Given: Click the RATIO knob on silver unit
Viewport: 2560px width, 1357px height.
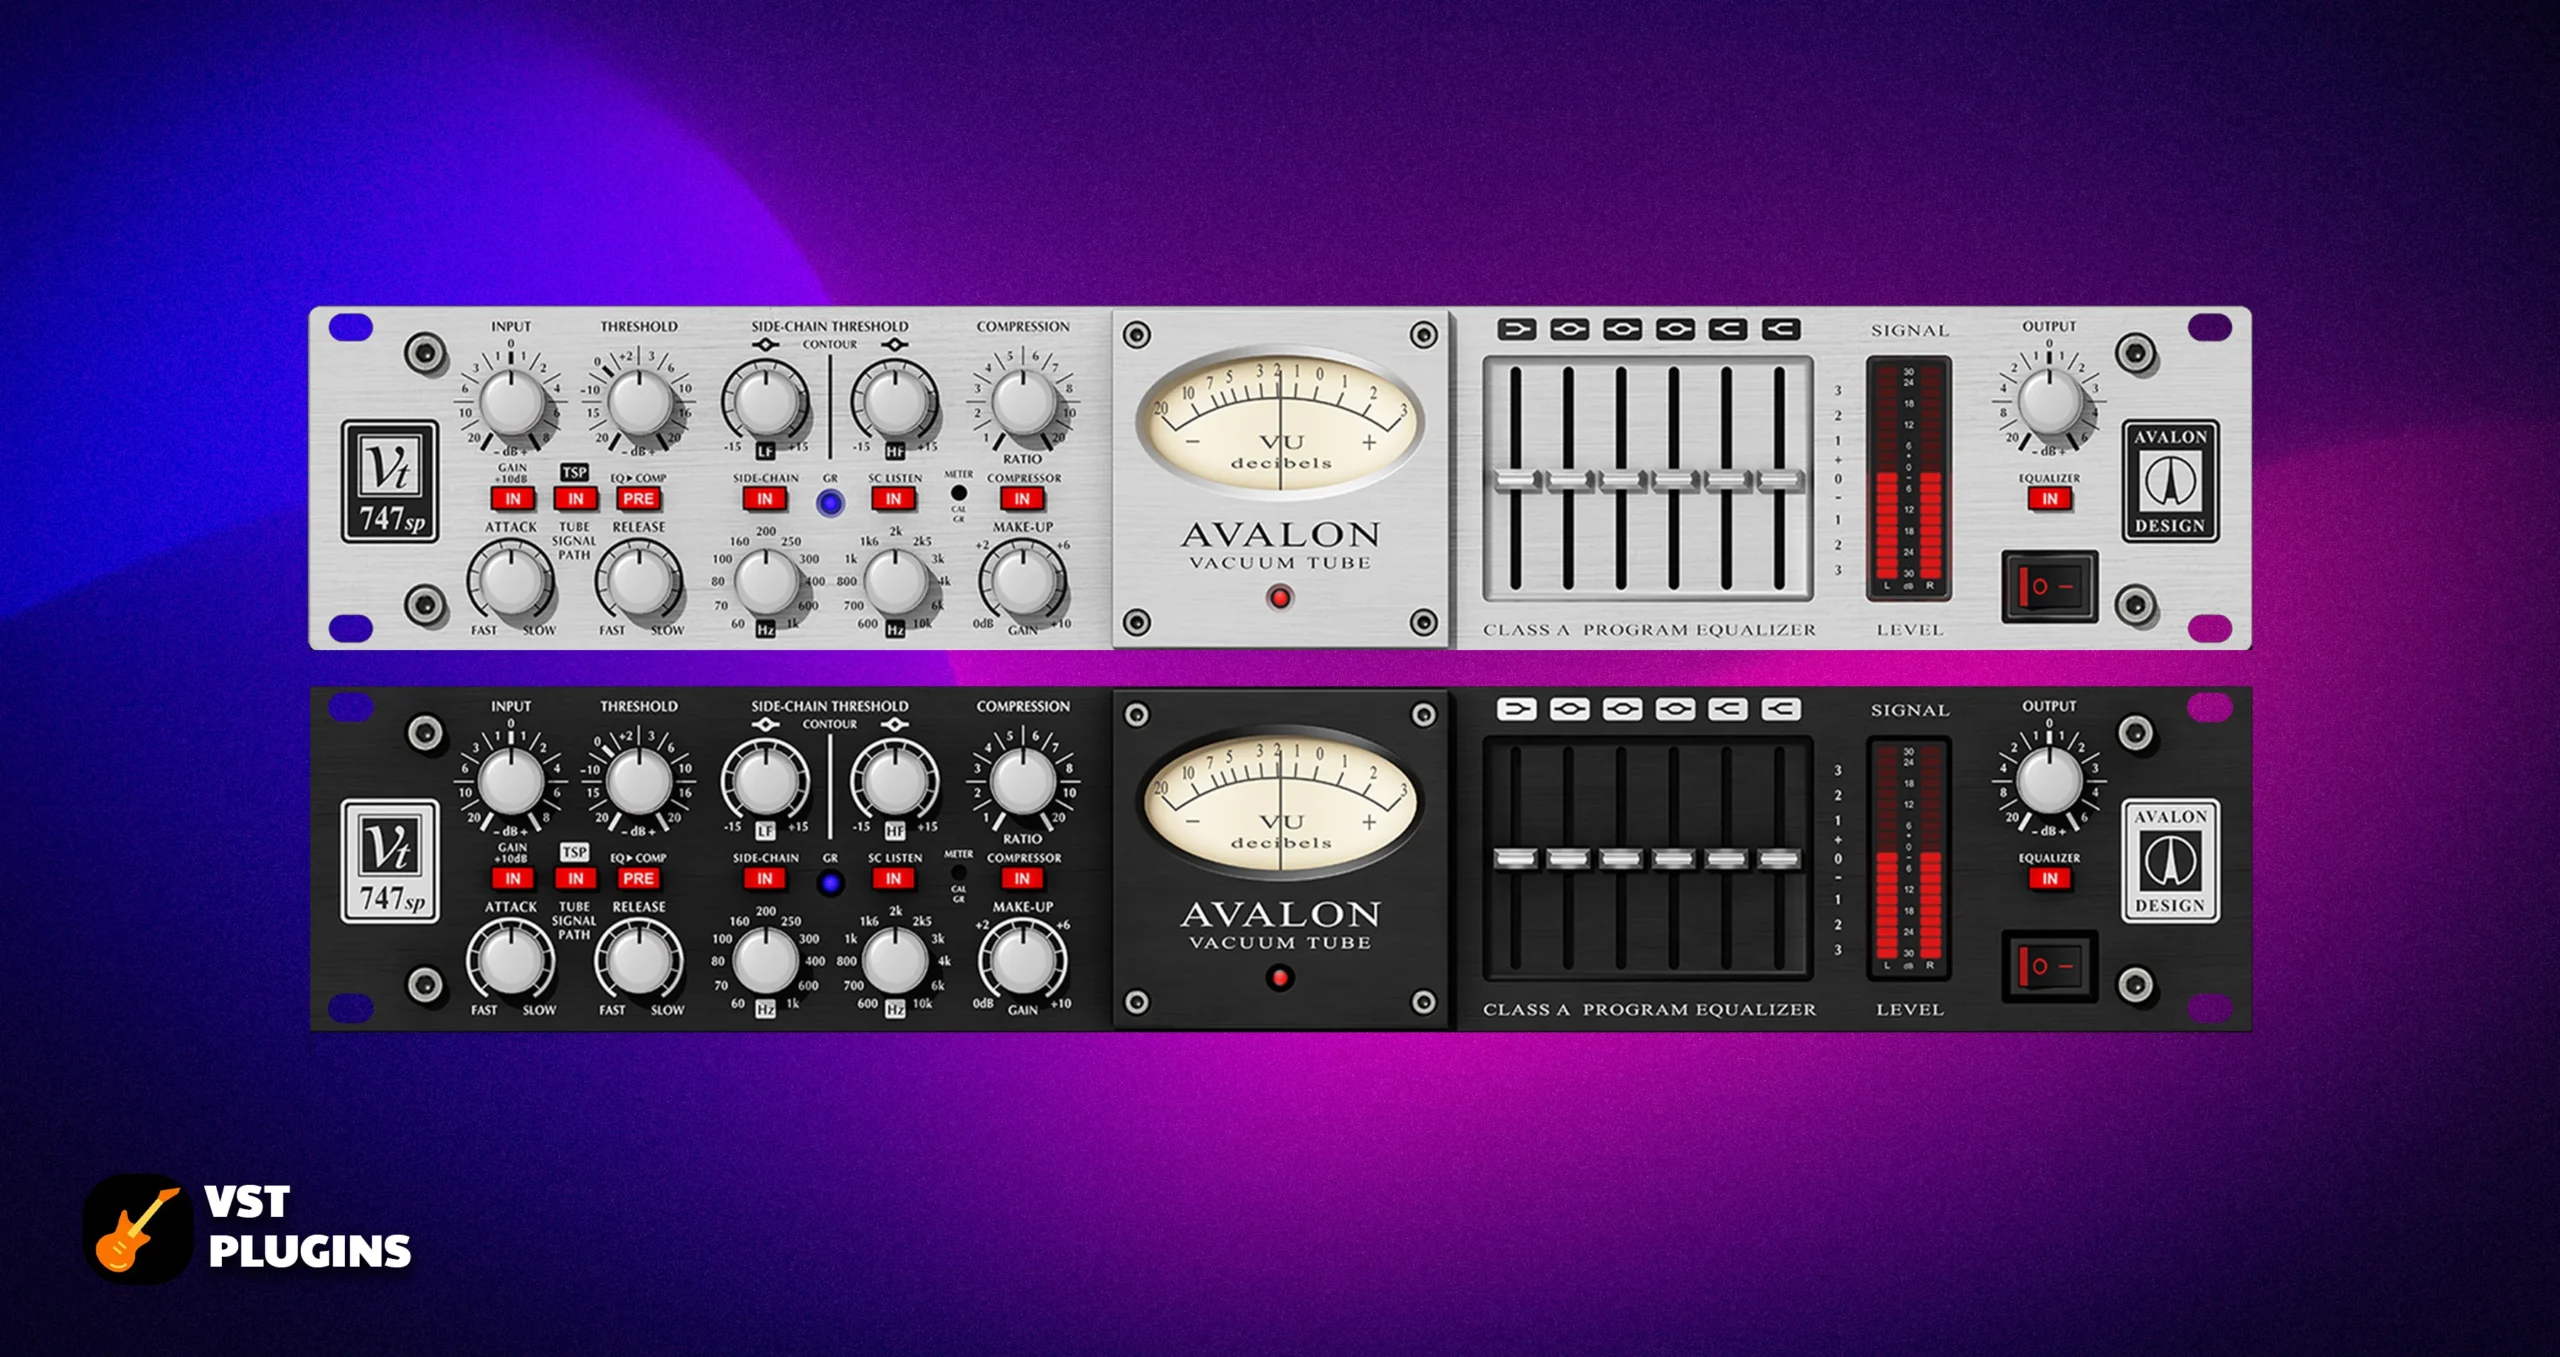Looking at the screenshot, I should pos(1022,402).
